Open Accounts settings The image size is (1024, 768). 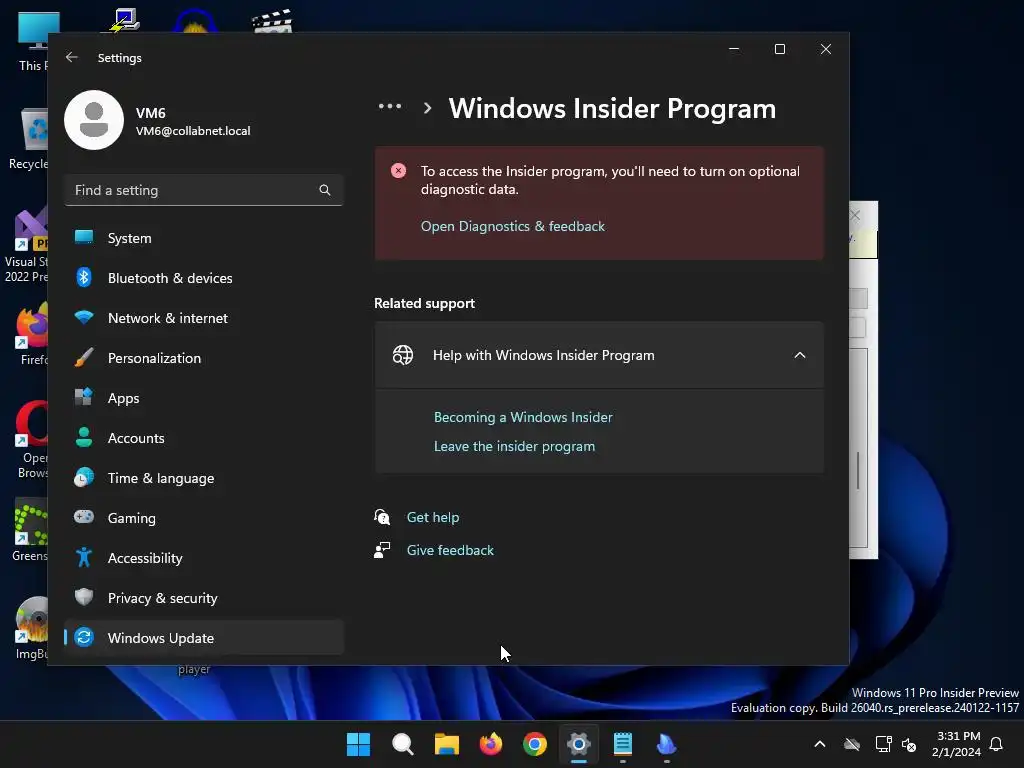point(204,438)
